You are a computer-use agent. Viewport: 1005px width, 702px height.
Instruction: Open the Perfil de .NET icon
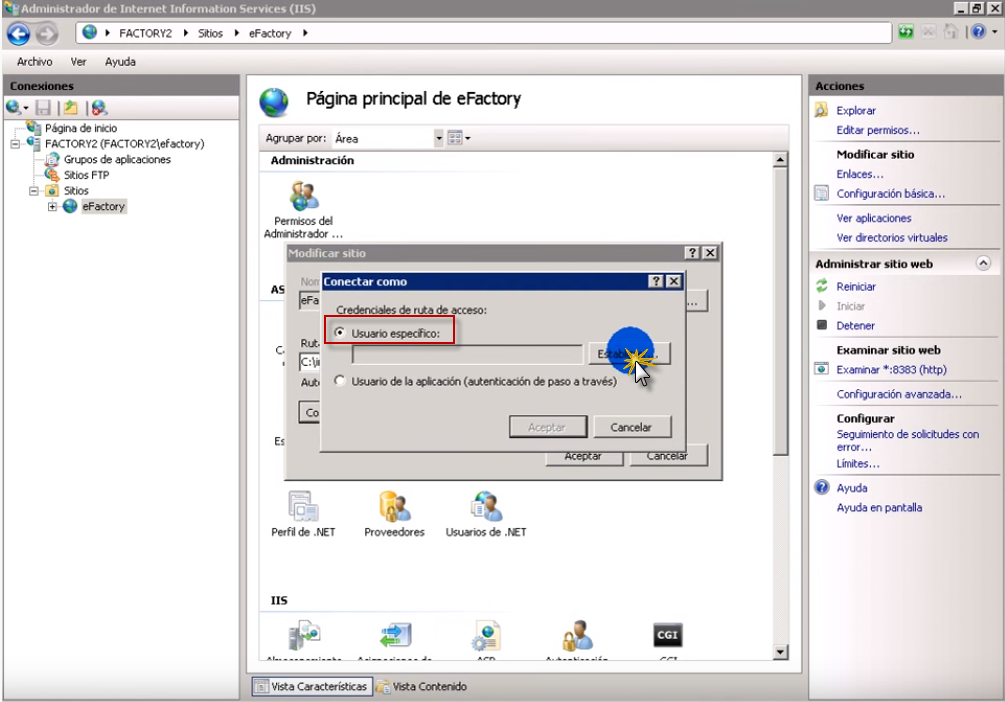(x=302, y=508)
